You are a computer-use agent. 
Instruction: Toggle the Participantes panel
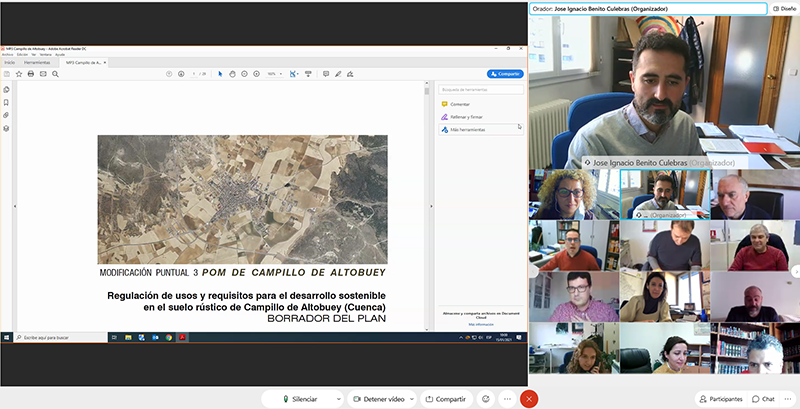(721, 398)
